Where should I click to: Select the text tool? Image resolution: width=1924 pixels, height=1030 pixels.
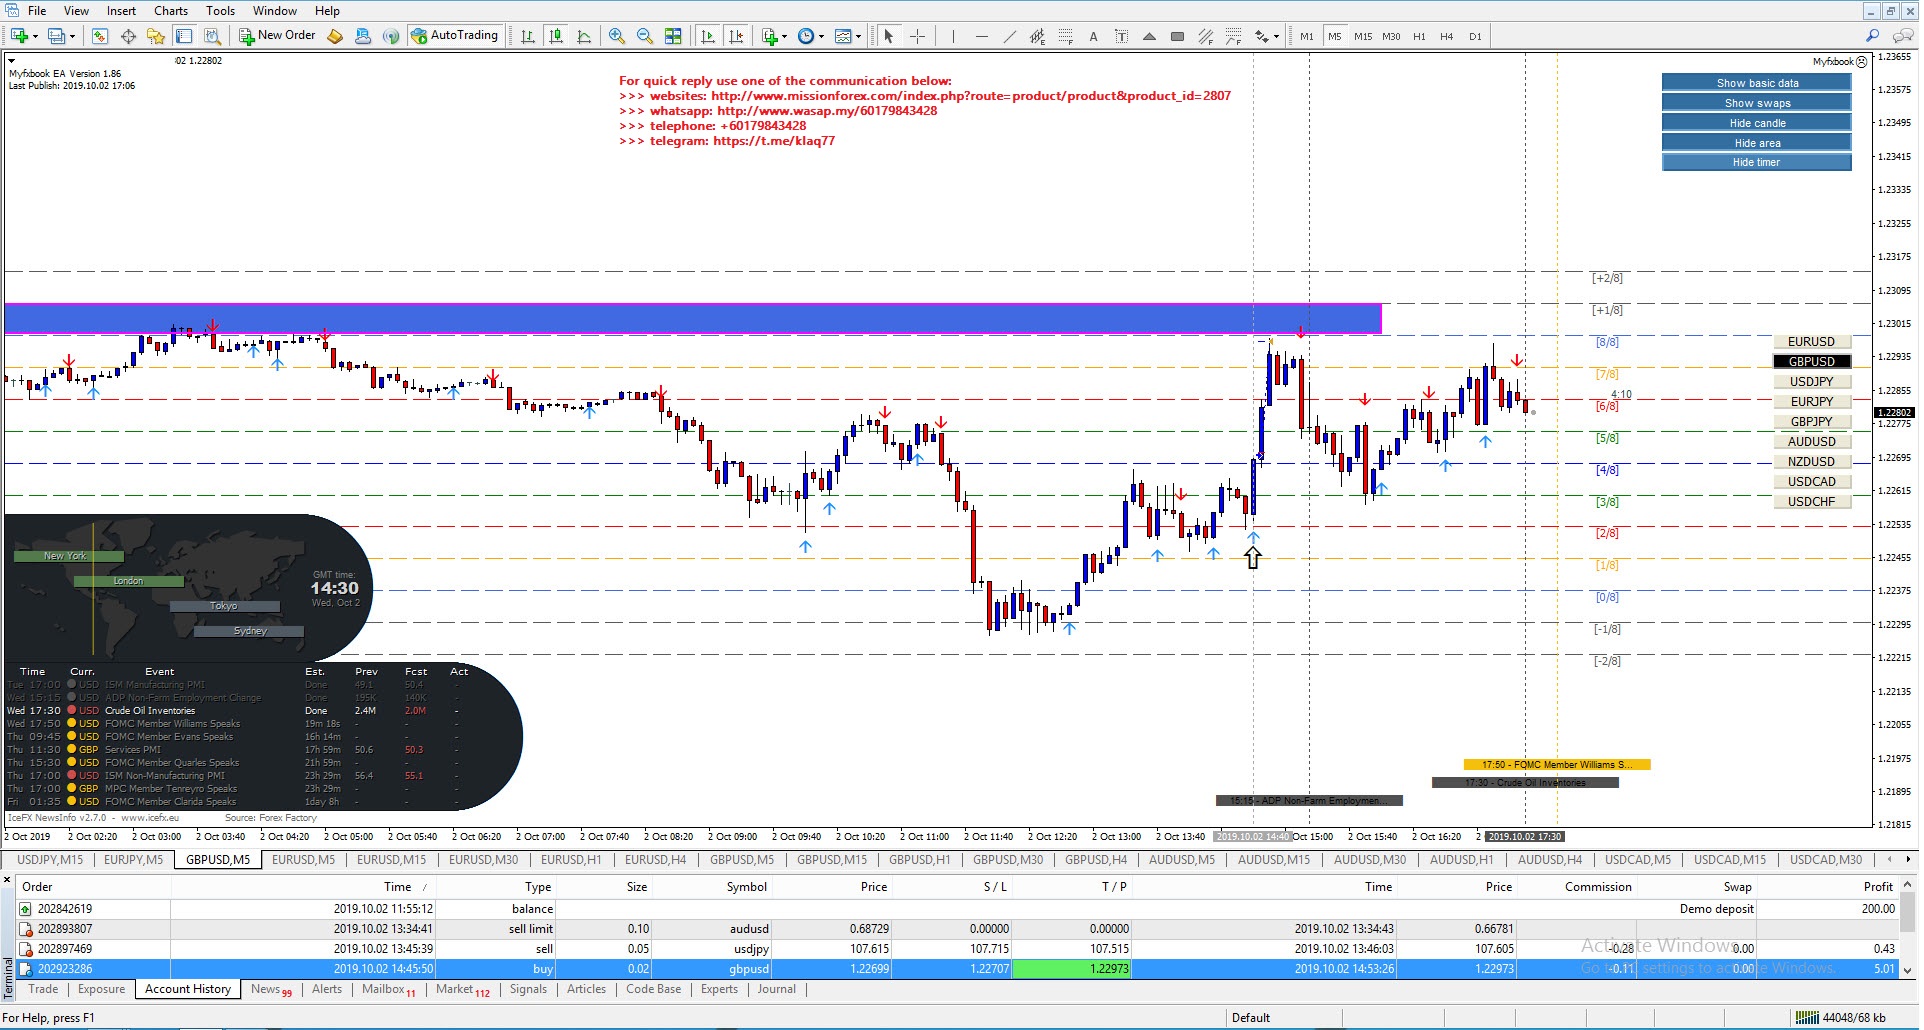coord(1093,36)
